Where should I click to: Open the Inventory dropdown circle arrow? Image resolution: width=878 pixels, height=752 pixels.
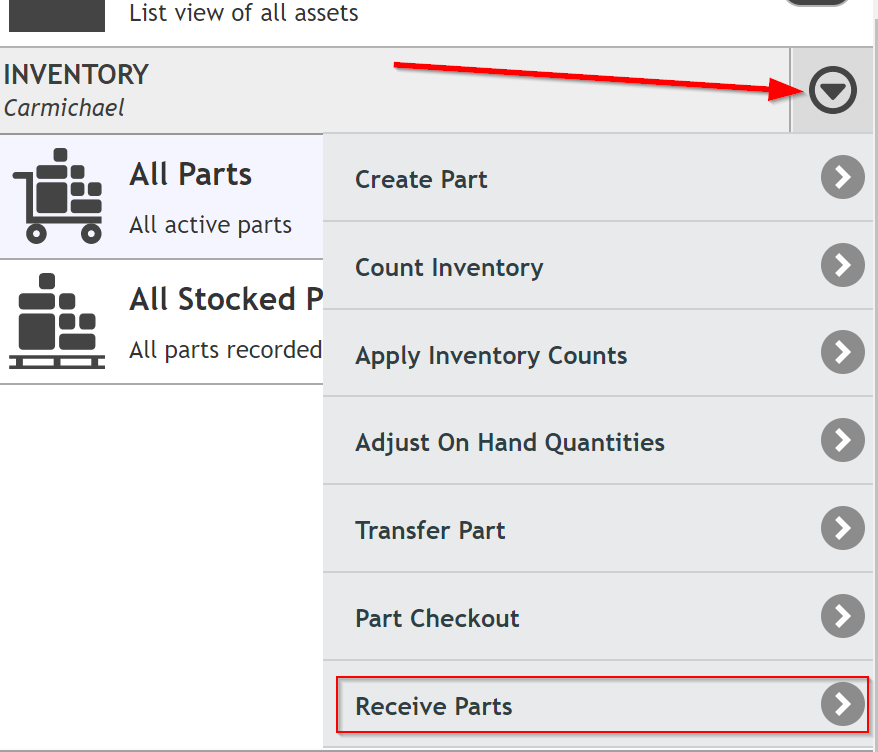pyautogui.click(x=832, y=90)
